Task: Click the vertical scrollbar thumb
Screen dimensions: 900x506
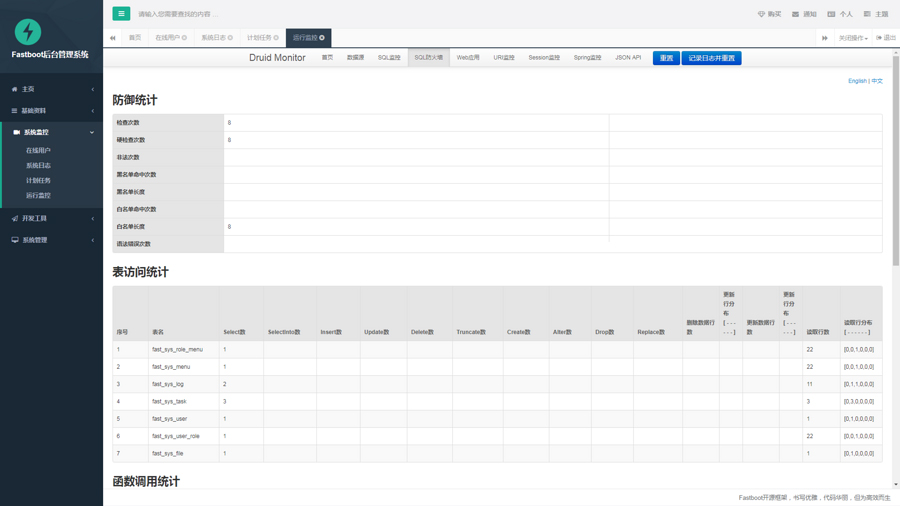Action: point(895,161)
